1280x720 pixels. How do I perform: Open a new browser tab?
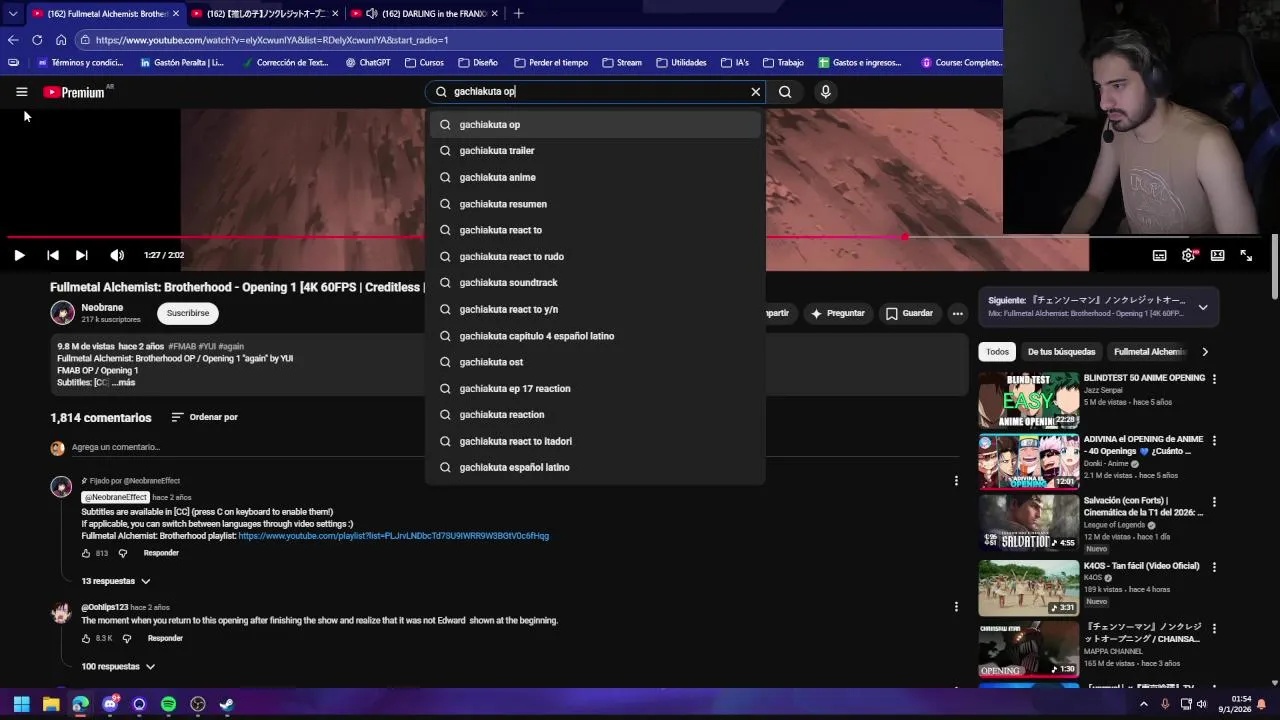(518, 14)
